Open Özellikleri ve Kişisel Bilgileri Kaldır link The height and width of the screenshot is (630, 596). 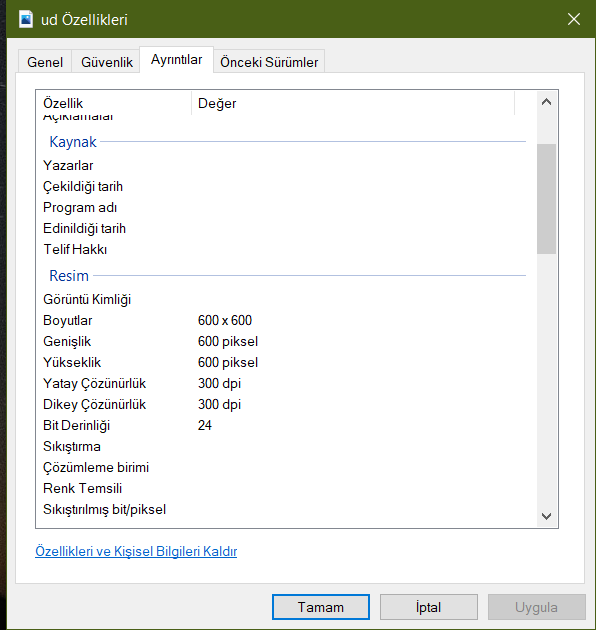pos(136,551)
